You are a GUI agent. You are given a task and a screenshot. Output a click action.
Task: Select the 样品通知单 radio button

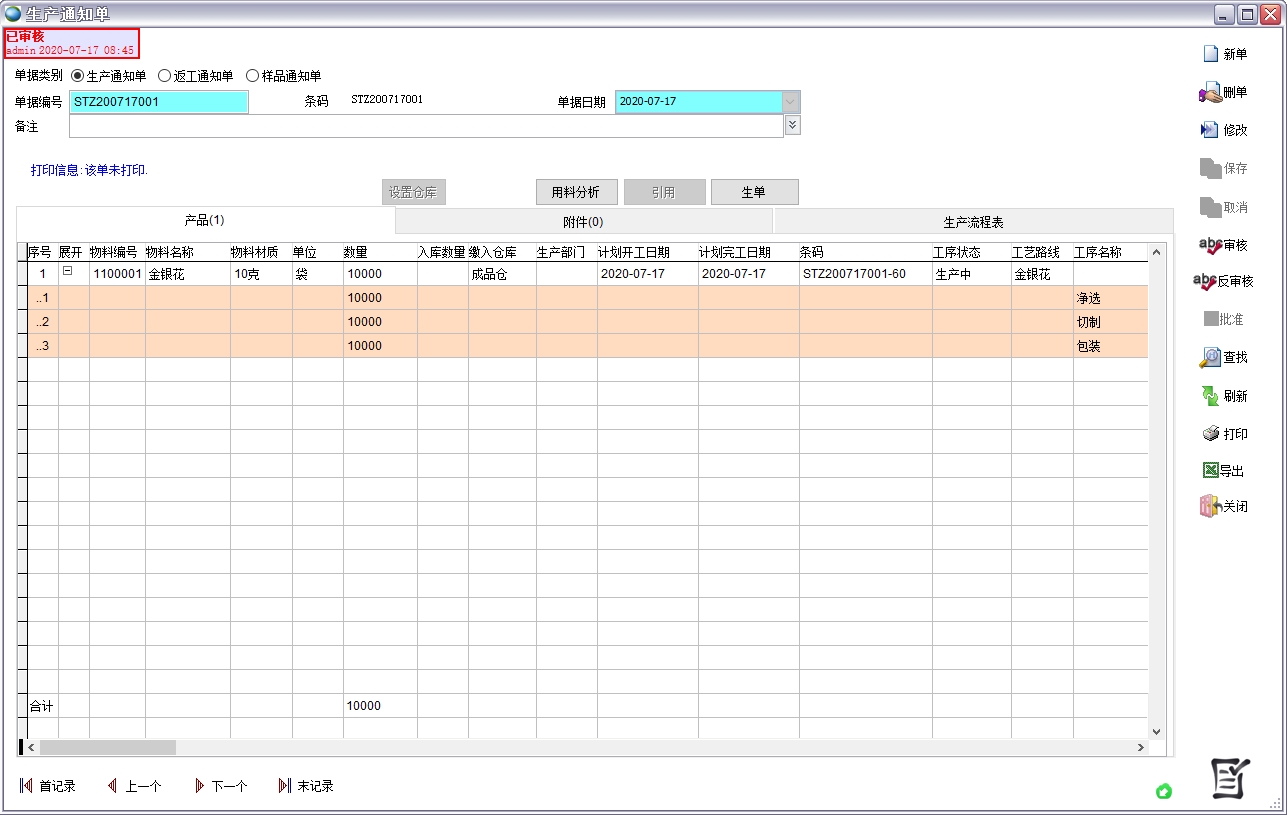tap(252, 76)
